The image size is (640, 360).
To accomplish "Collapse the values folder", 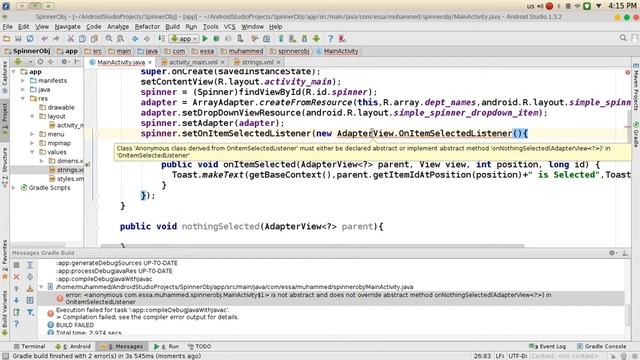I will coord(32,152).
